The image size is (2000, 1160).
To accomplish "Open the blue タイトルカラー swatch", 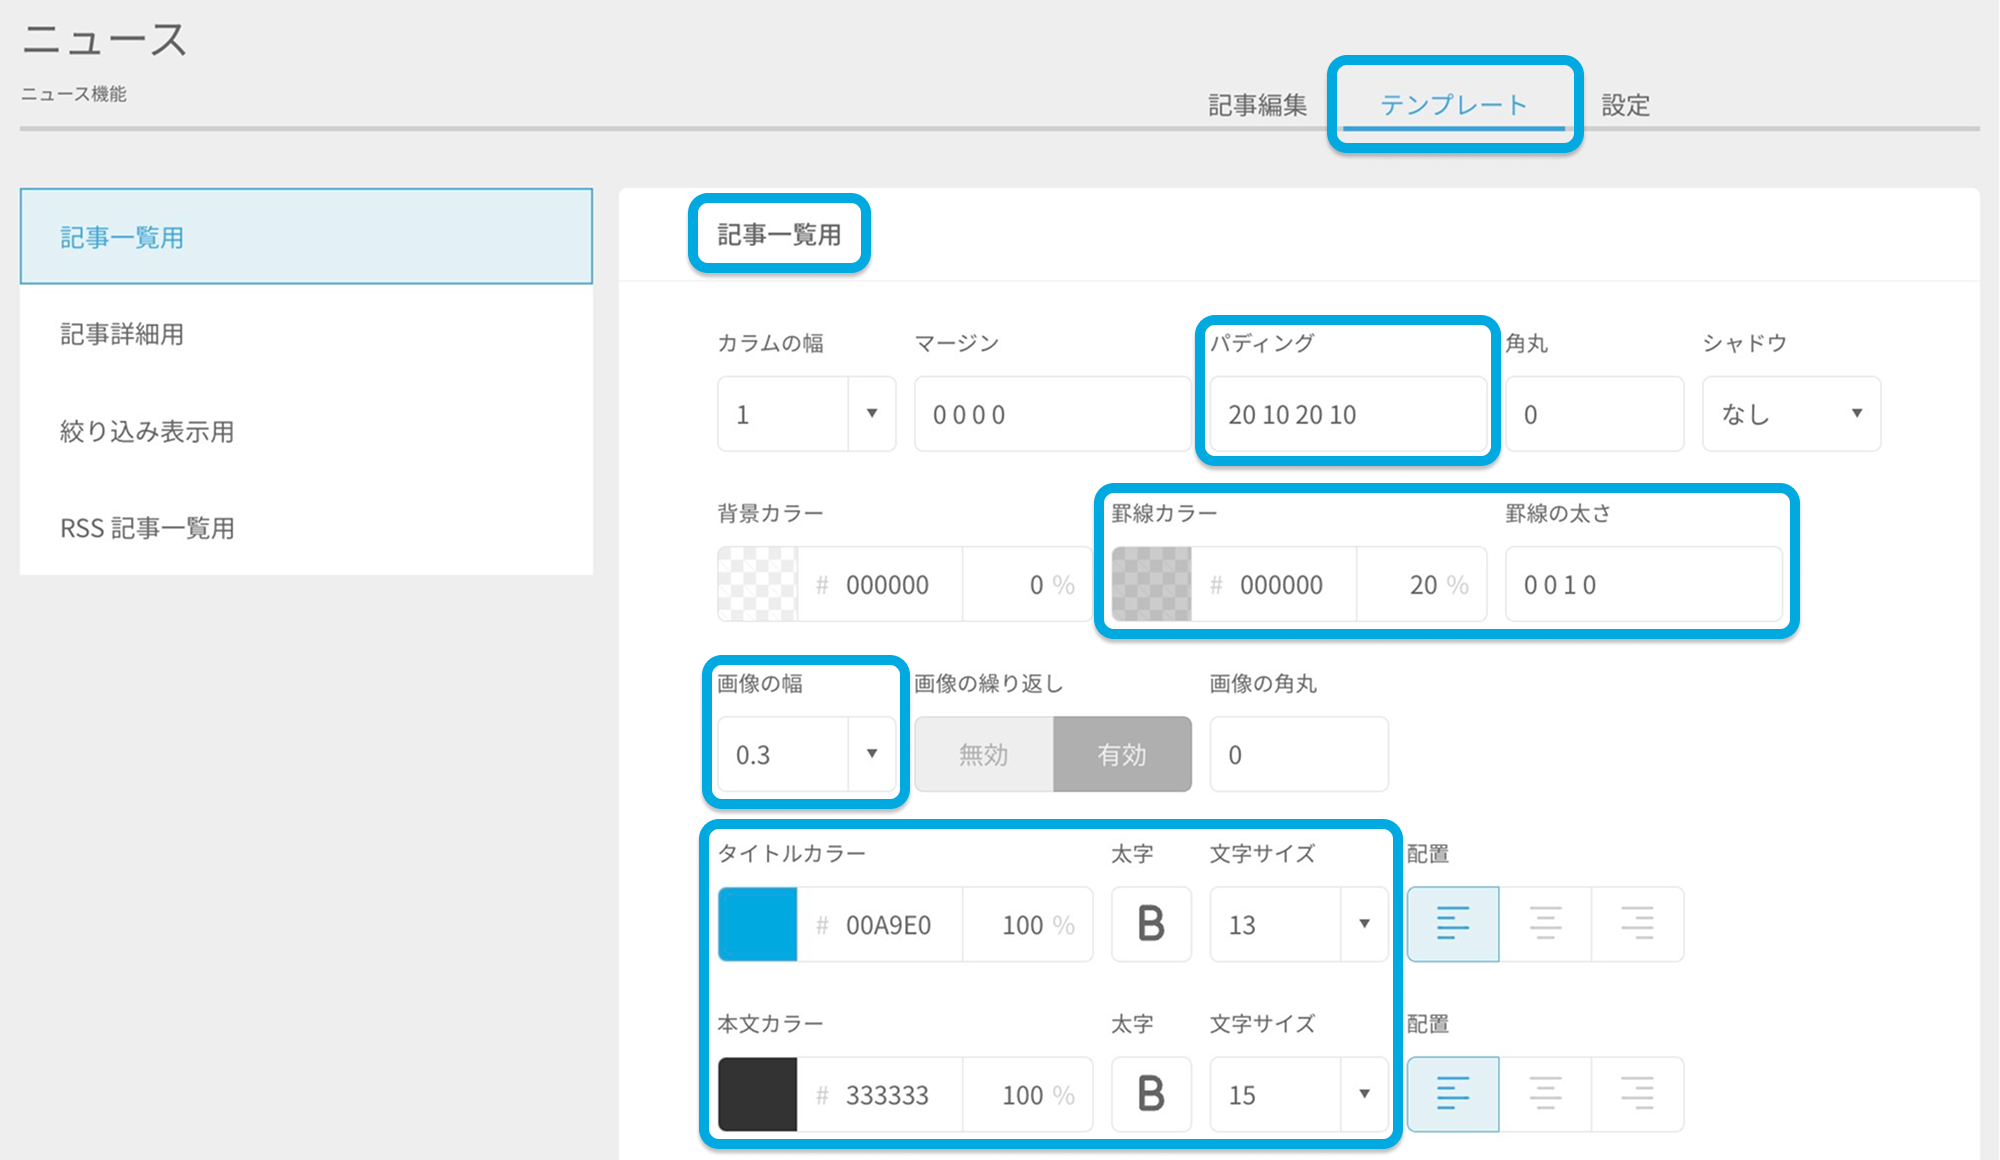I will click(758, 924).
